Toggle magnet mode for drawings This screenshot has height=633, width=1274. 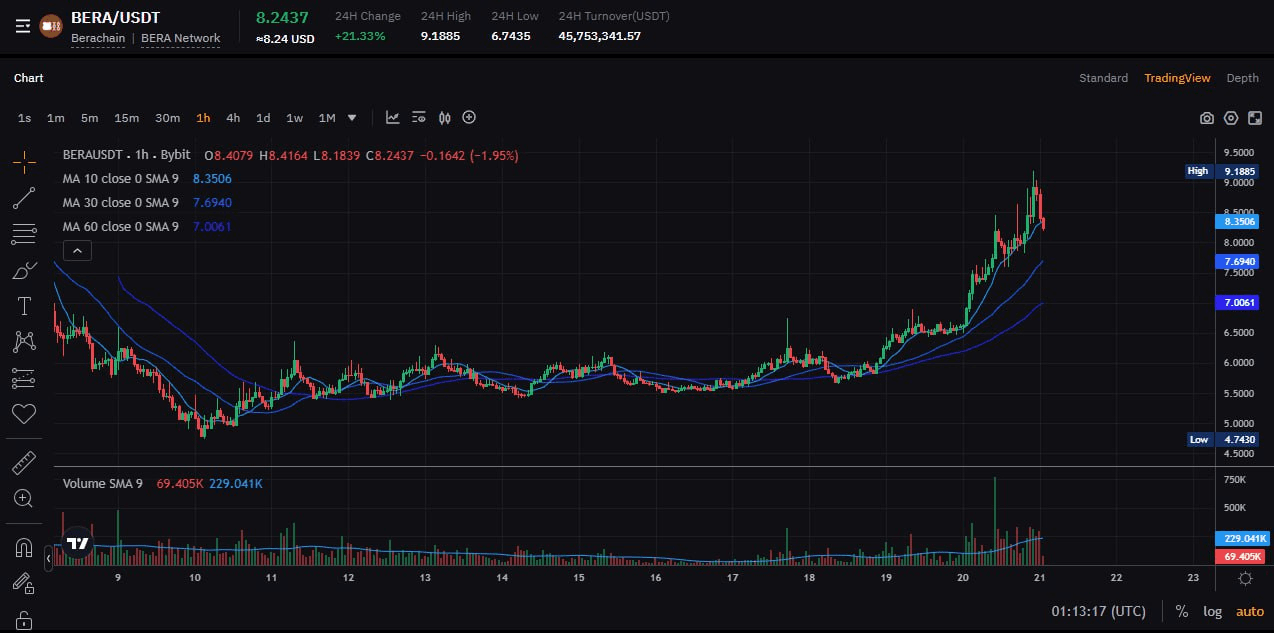tap(24, 547)
